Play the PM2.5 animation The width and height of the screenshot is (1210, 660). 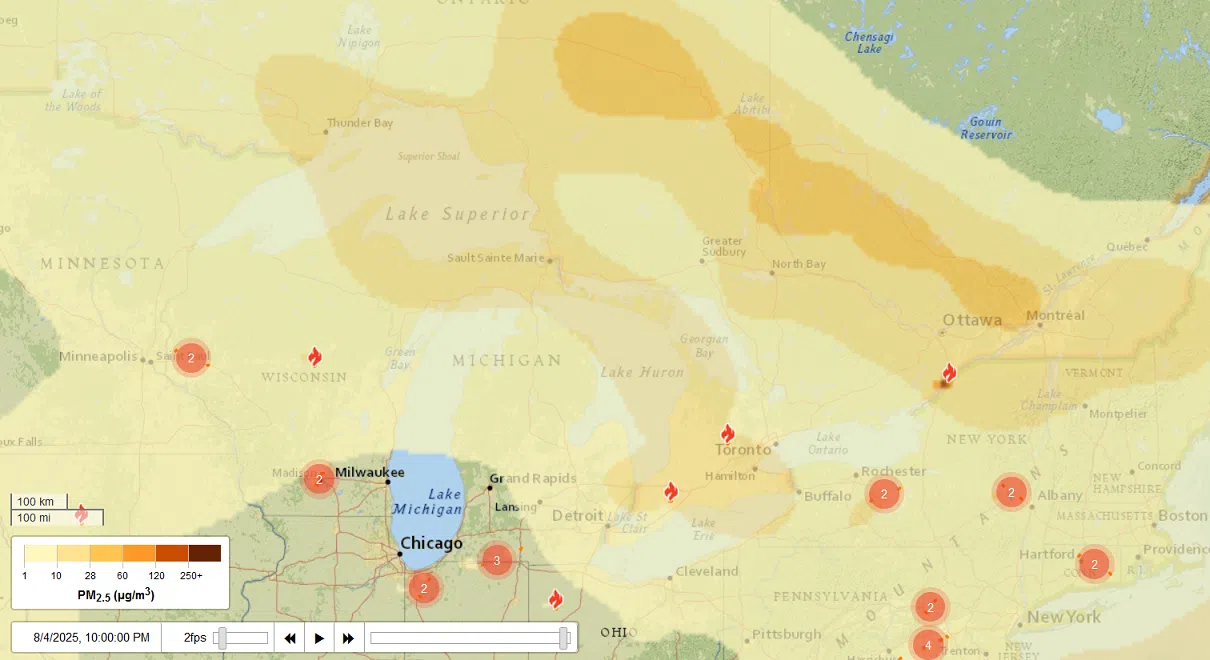[319, 638]
